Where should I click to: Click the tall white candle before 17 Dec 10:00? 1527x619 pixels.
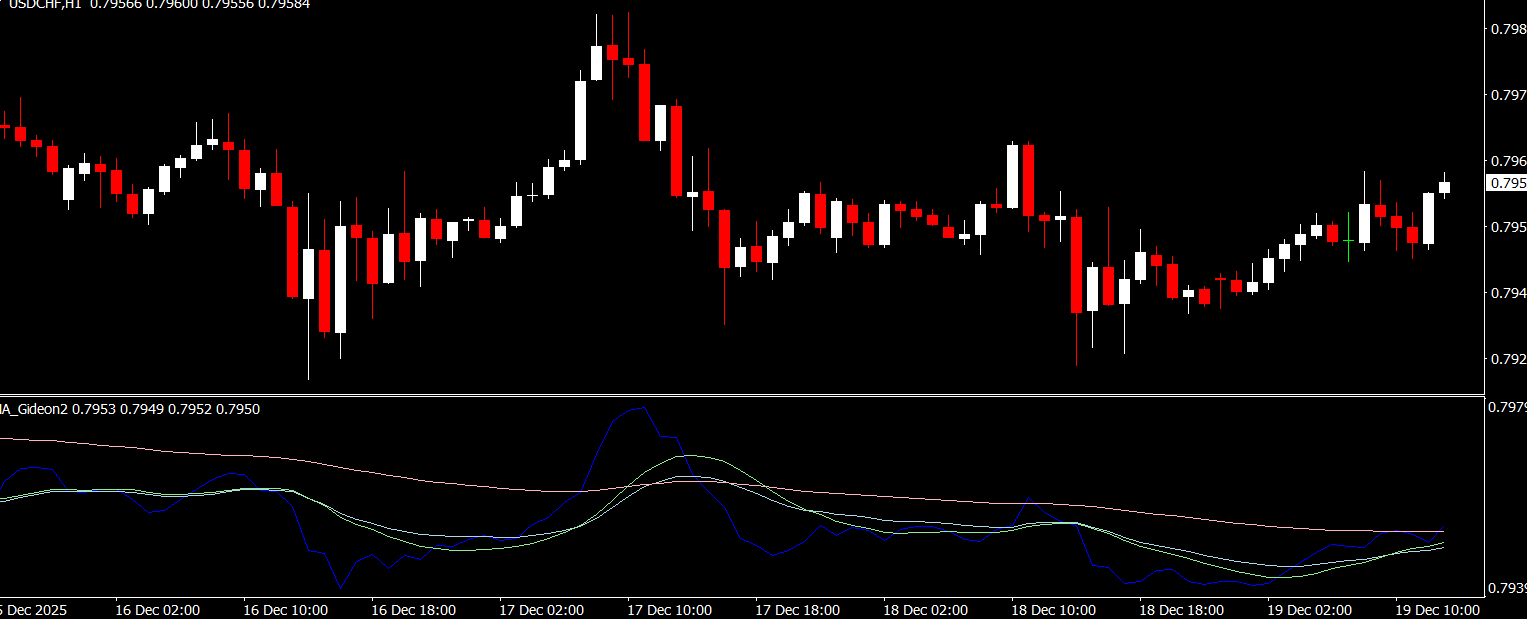click(580, 120)
